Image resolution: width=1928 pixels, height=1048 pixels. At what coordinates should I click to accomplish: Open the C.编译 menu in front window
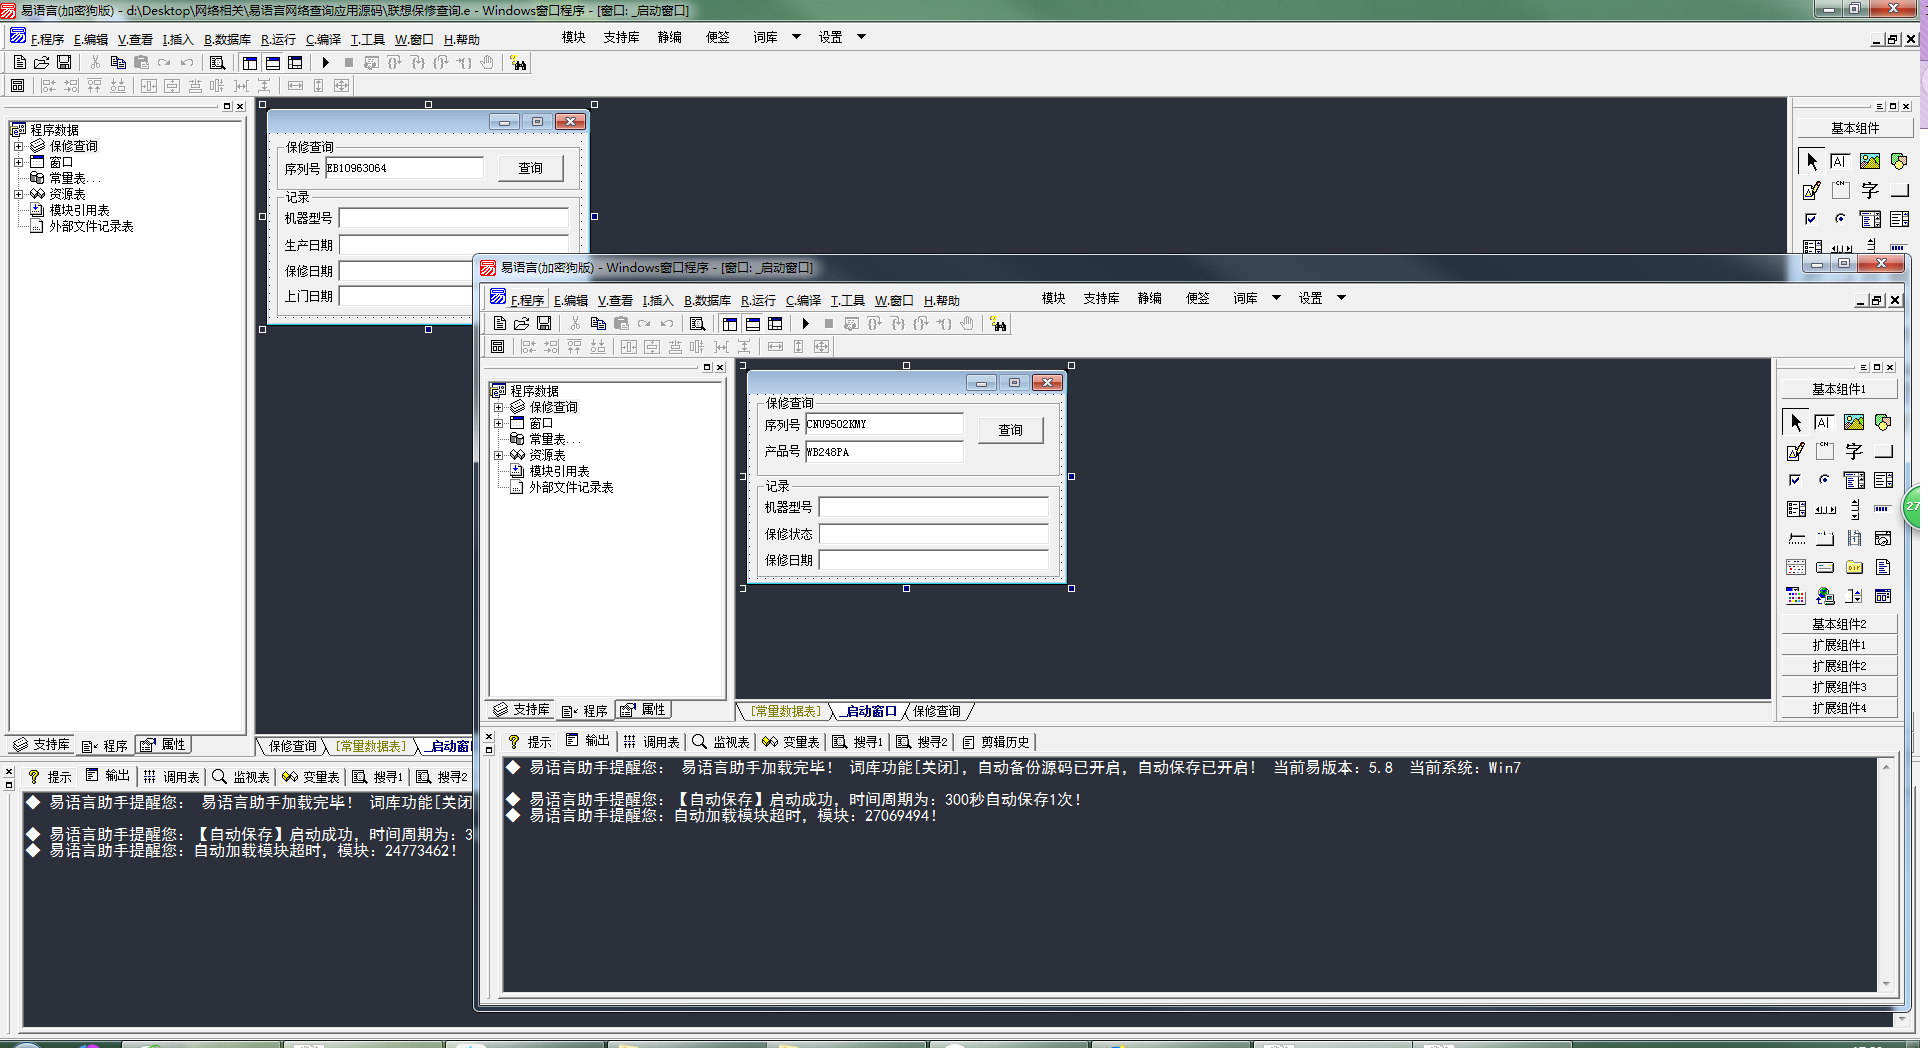(x=803, y=300)
